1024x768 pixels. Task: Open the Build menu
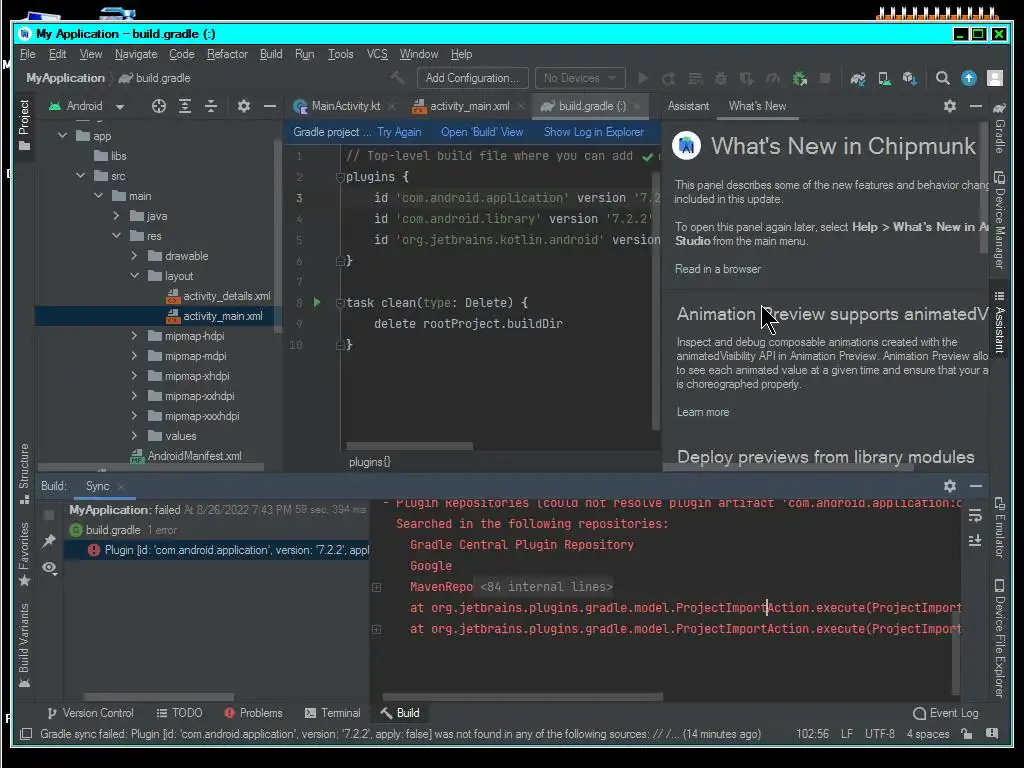(x=271, y=54)
